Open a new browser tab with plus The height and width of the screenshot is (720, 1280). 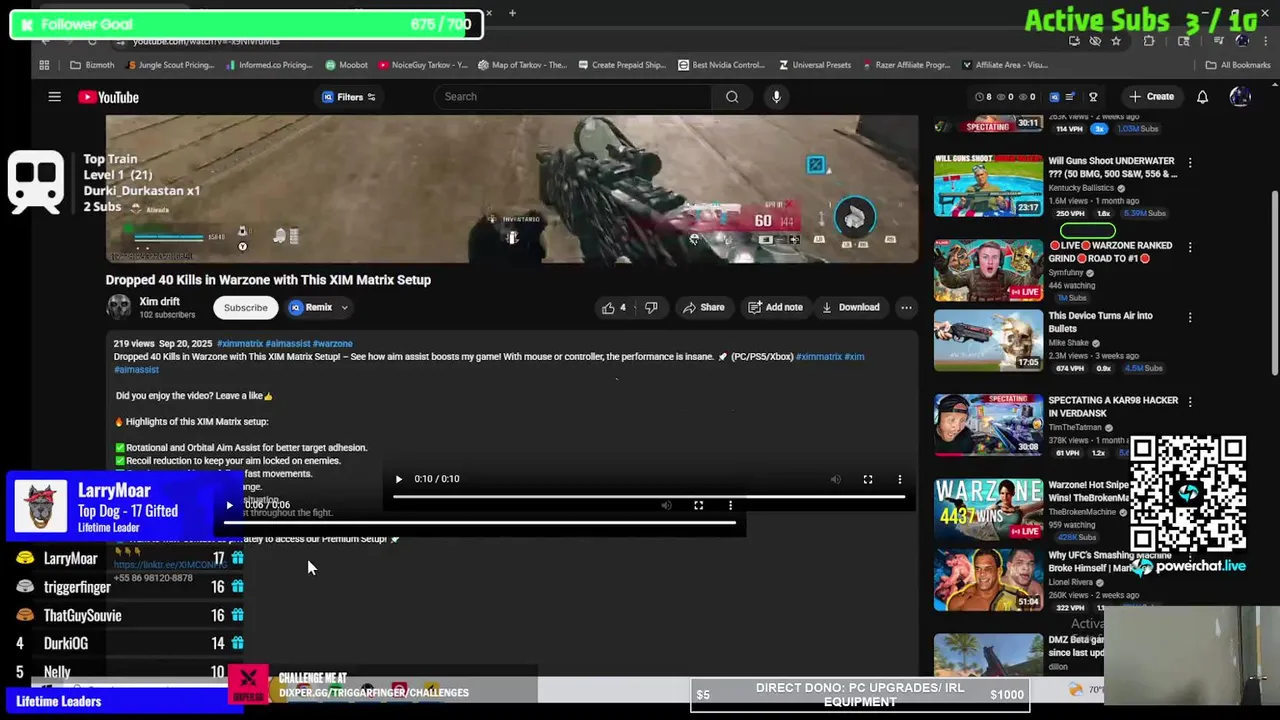512,13
